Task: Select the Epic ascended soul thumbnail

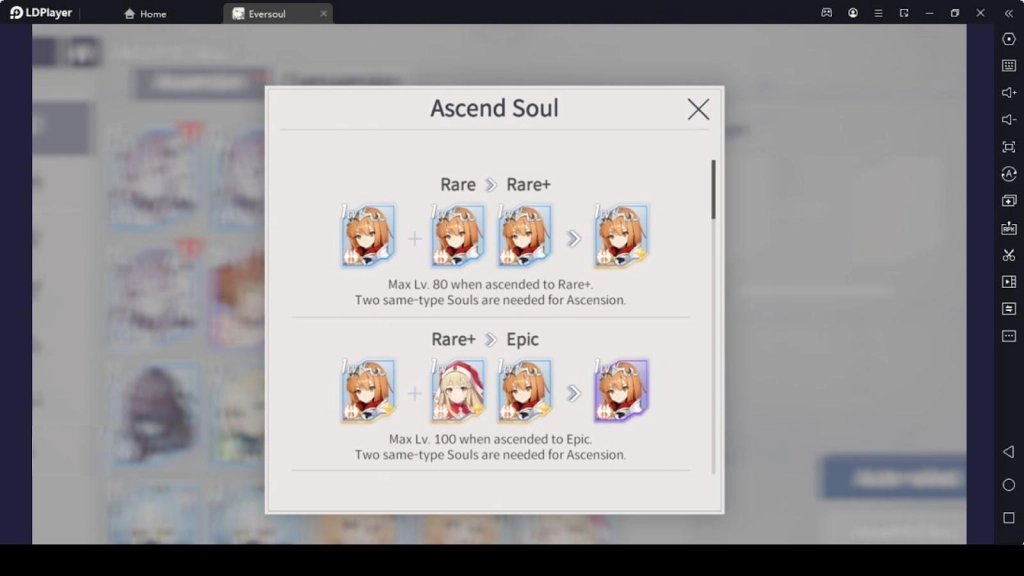Action: coord(621,390)
